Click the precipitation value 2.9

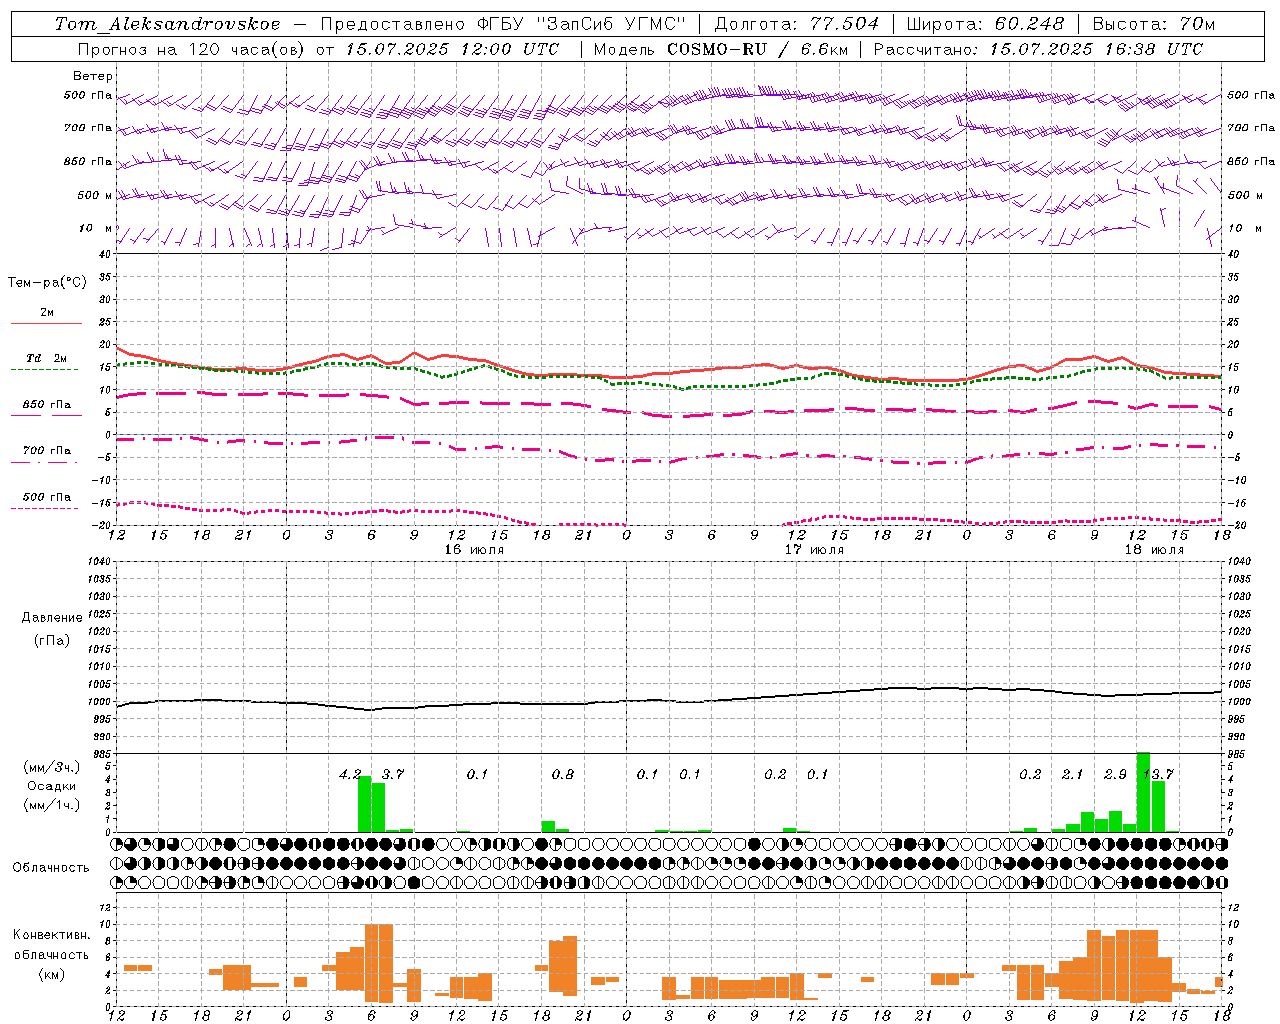[1115, 775]
